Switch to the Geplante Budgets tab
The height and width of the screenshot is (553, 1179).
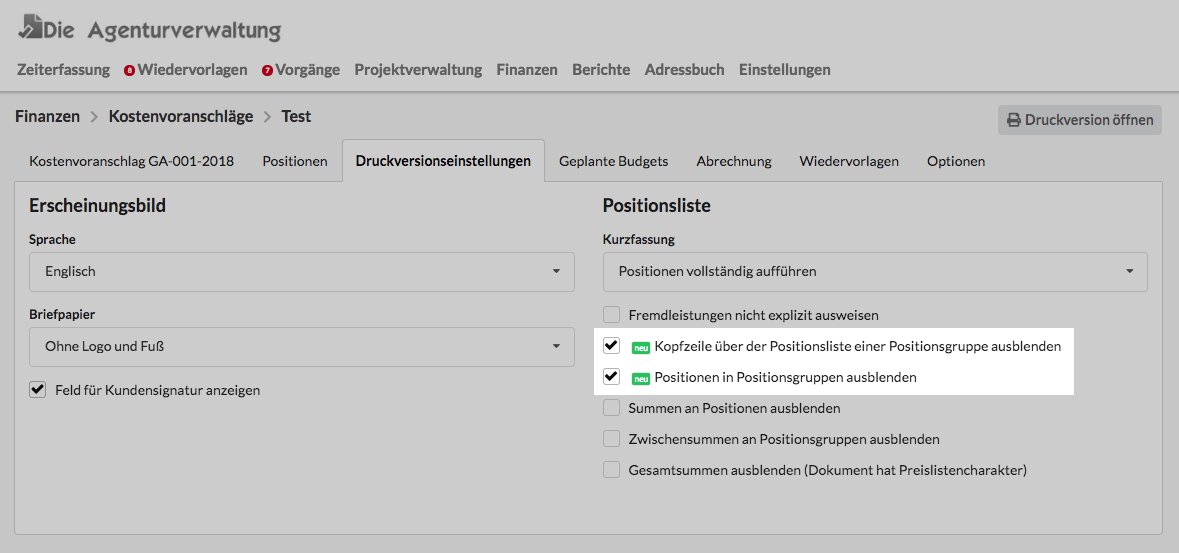point(614,161)
